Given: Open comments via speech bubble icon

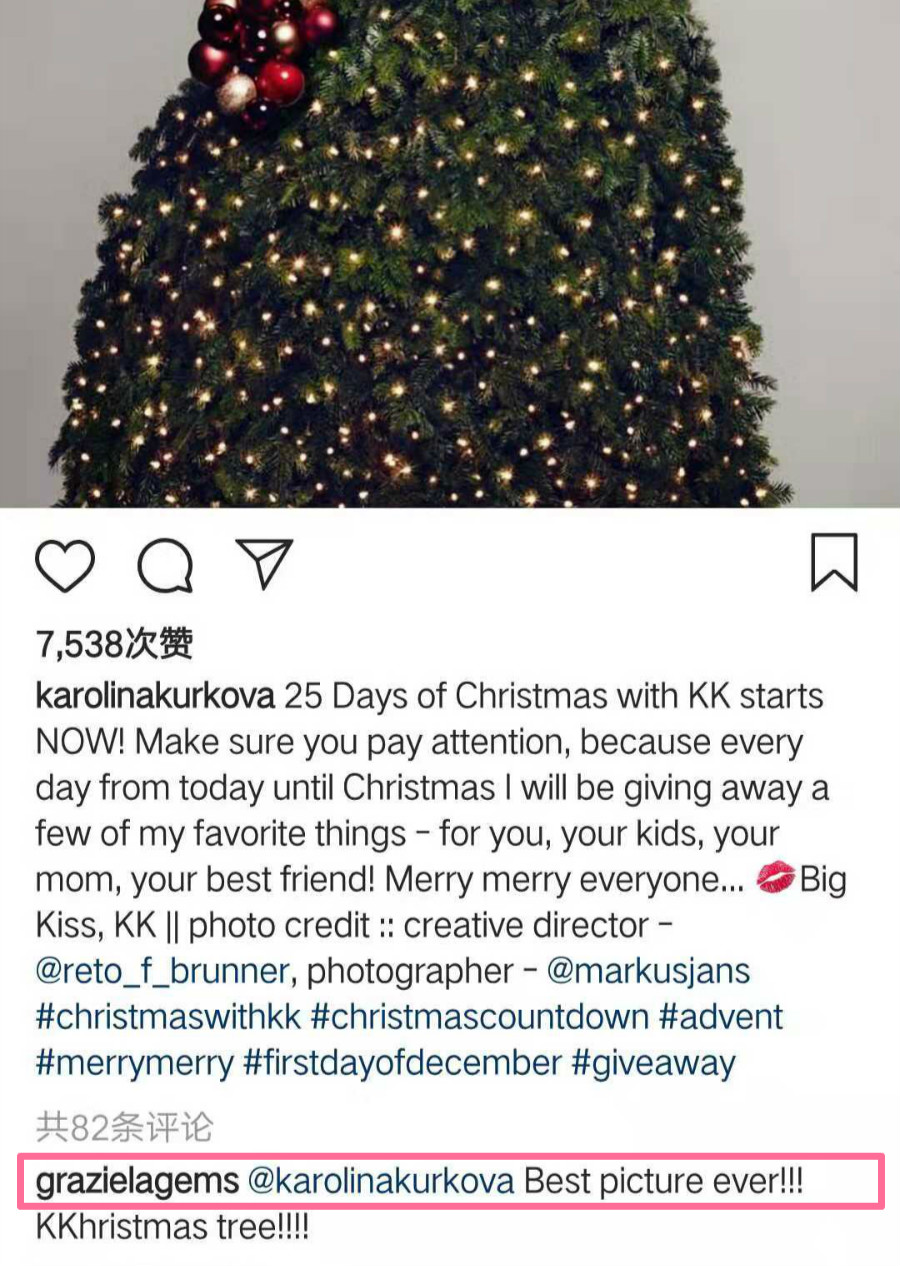Looking at the screenshot, I should pyautogui.click(x=165, y=565).
